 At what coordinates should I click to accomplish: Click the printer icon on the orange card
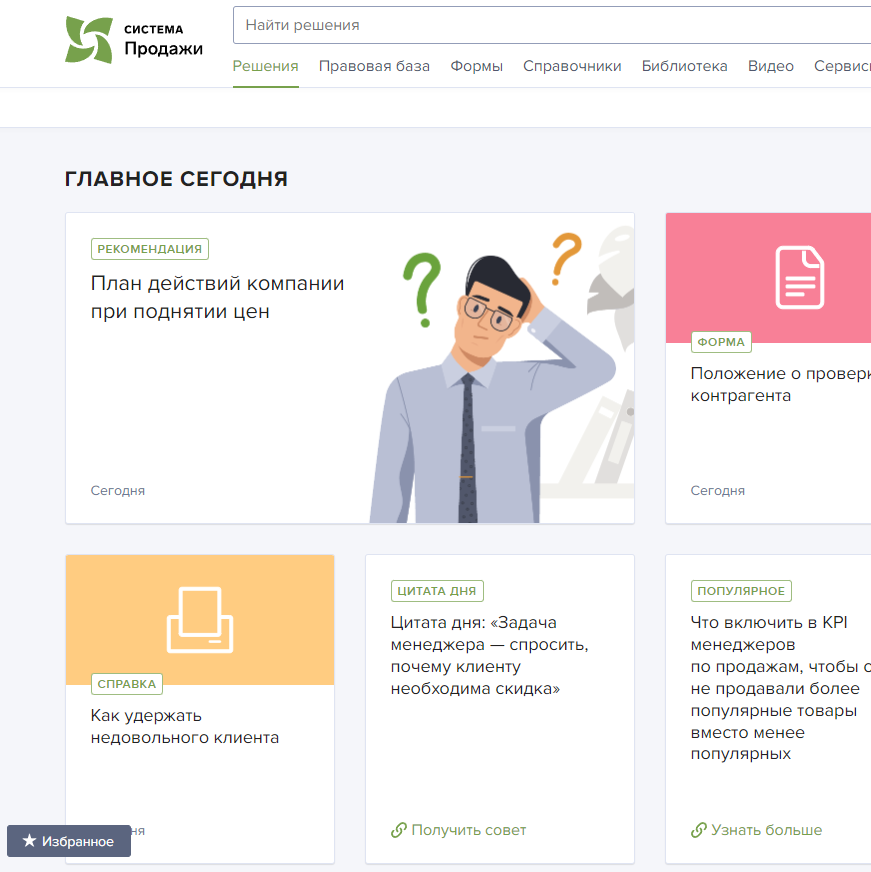click(200, 620)
